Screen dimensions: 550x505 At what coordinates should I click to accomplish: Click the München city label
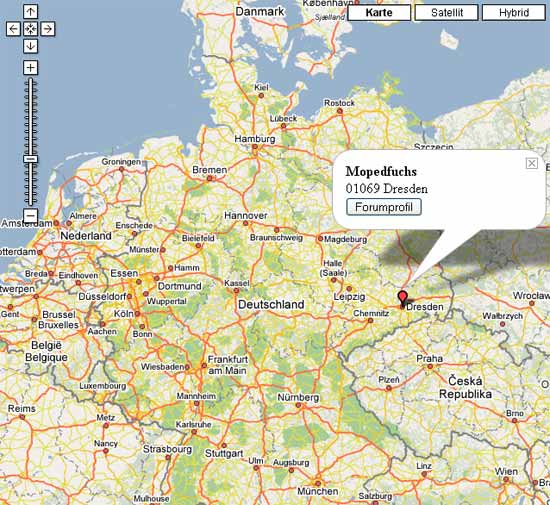(317, 491)
